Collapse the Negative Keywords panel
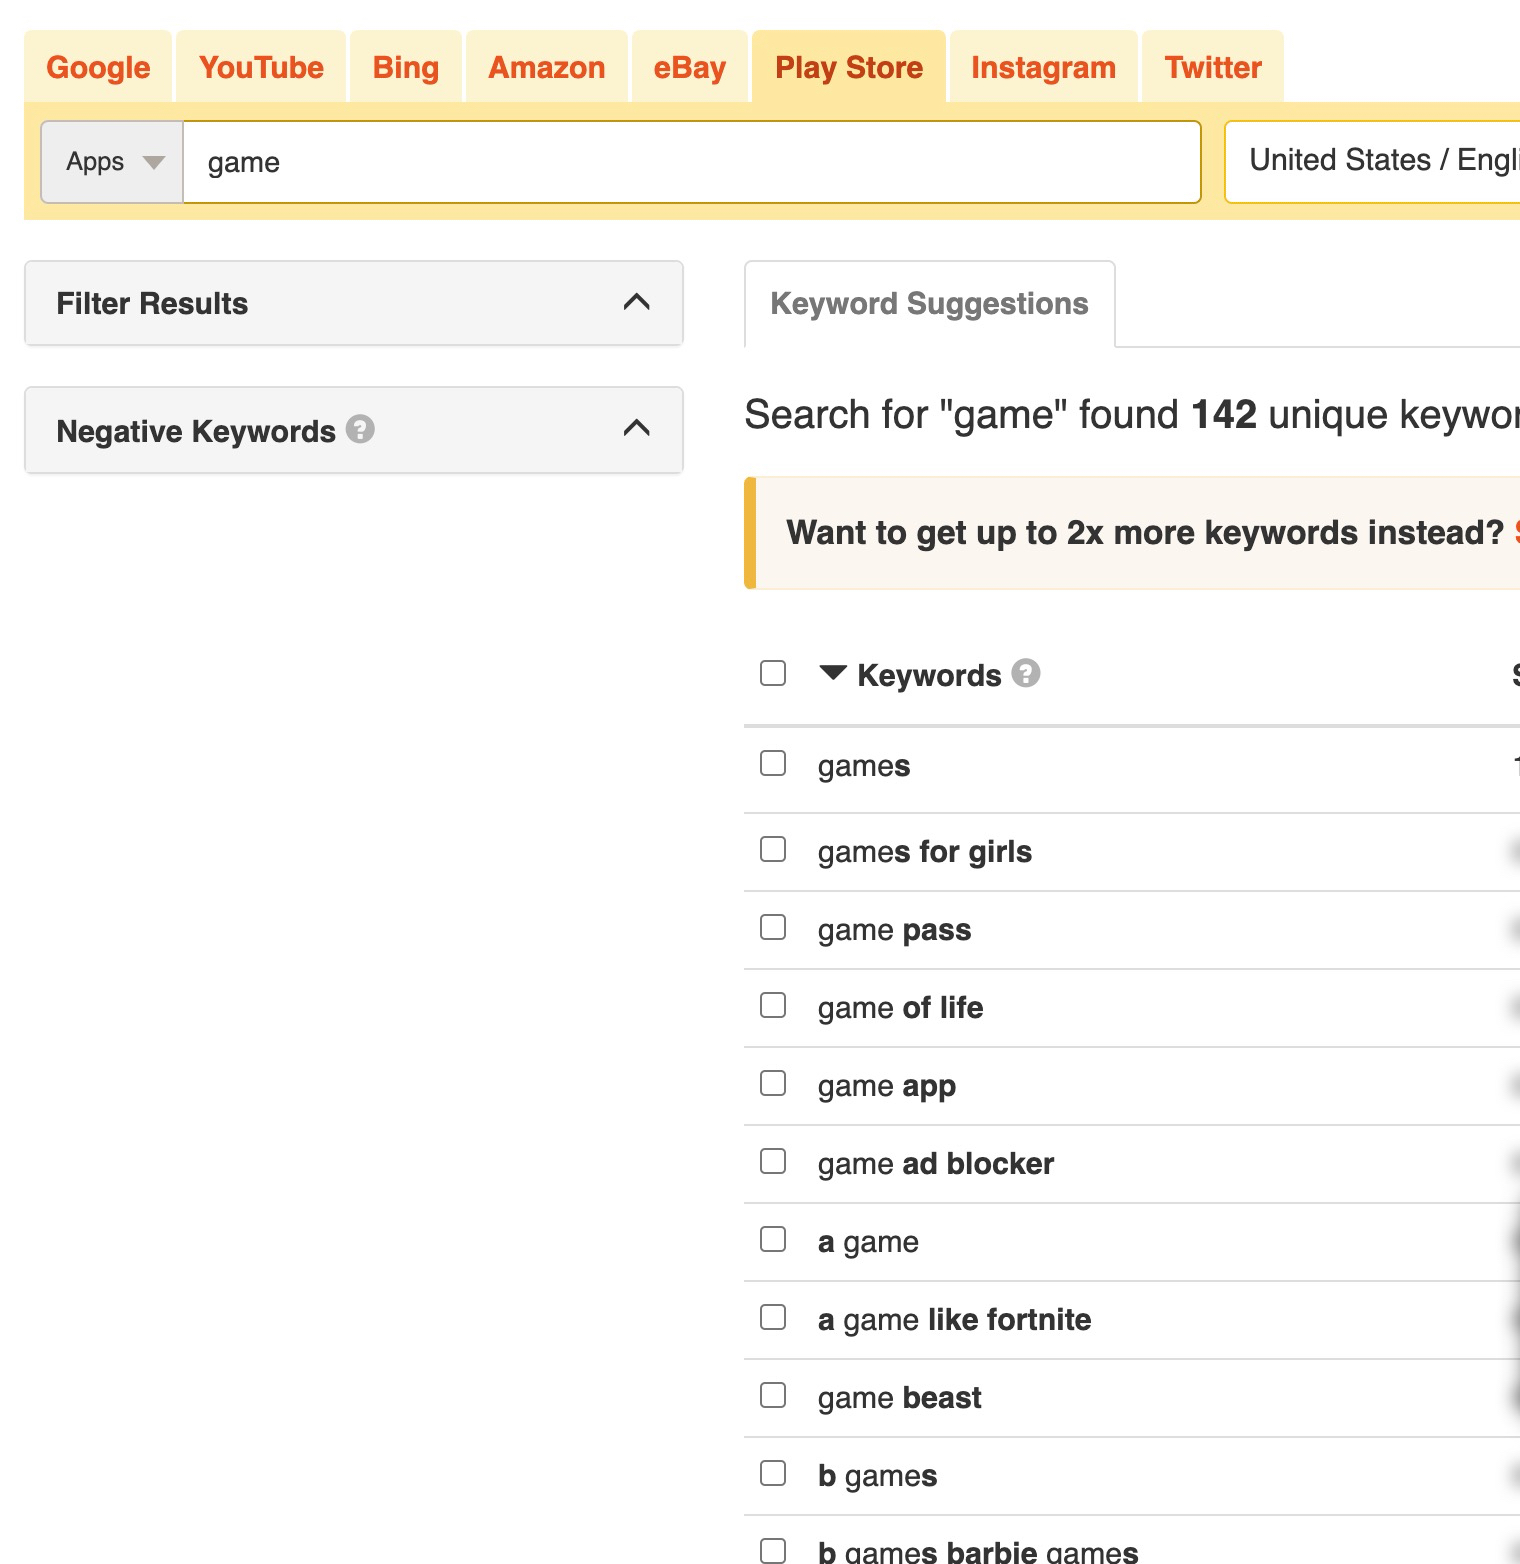Viewport: 1520px width, 1564px height. 636,429
